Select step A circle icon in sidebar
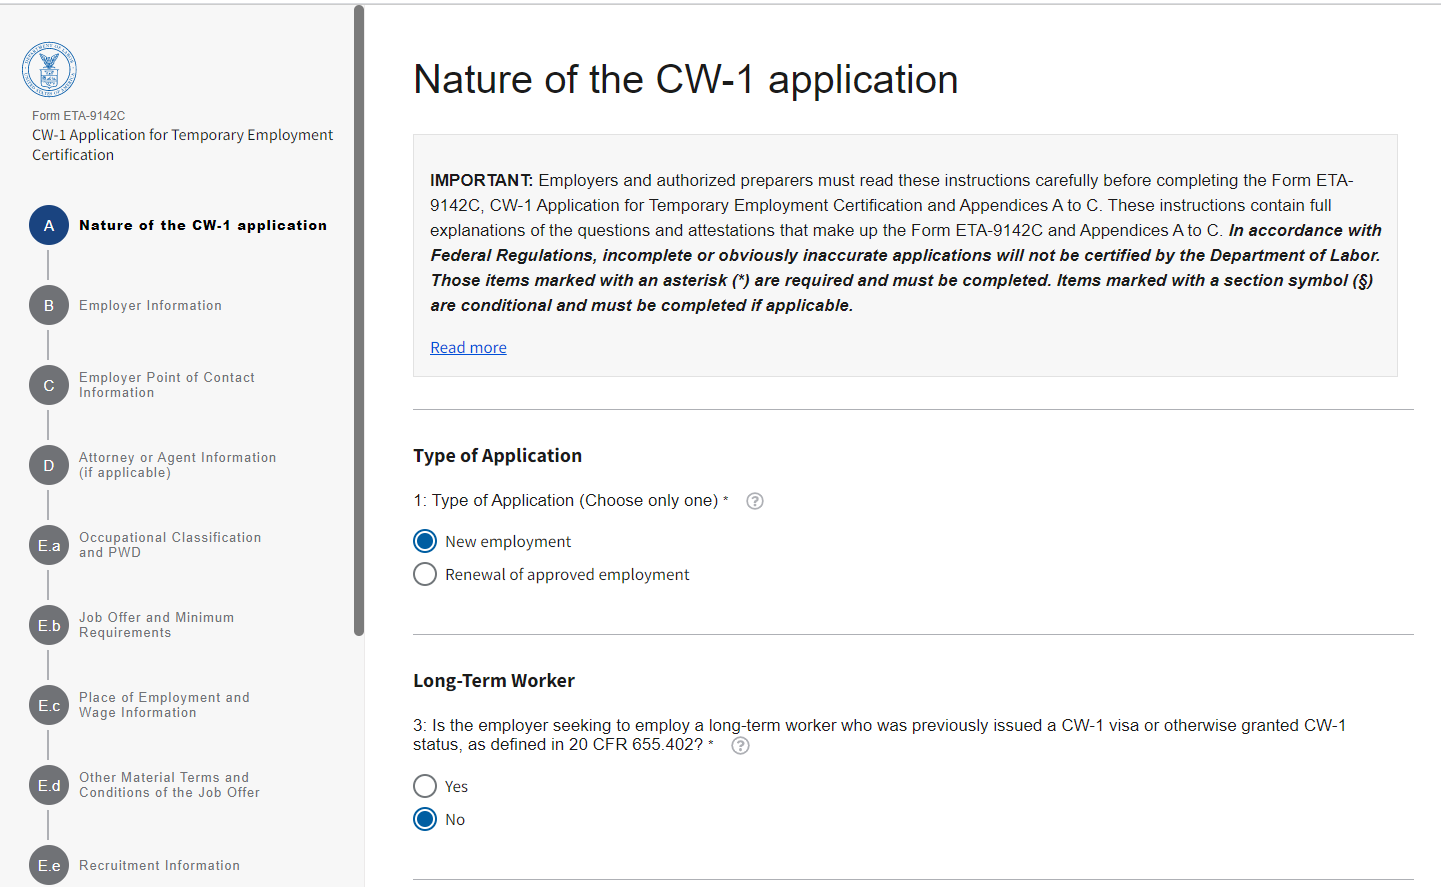The image size is (1441, 887). point(49,225)
